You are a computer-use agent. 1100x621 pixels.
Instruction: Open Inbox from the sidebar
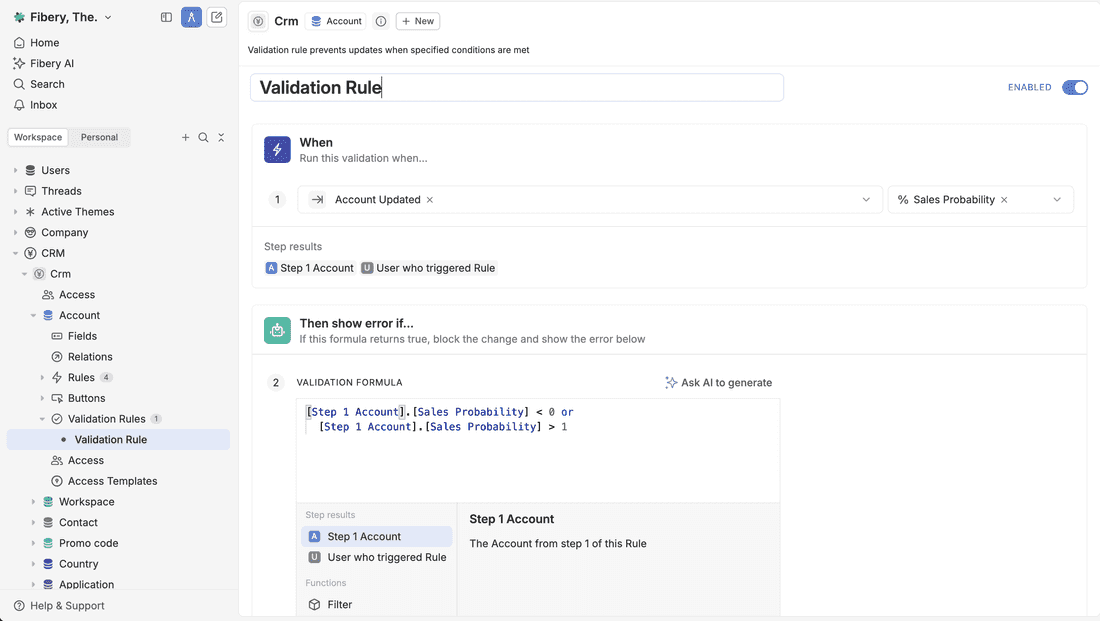(43, 105)
